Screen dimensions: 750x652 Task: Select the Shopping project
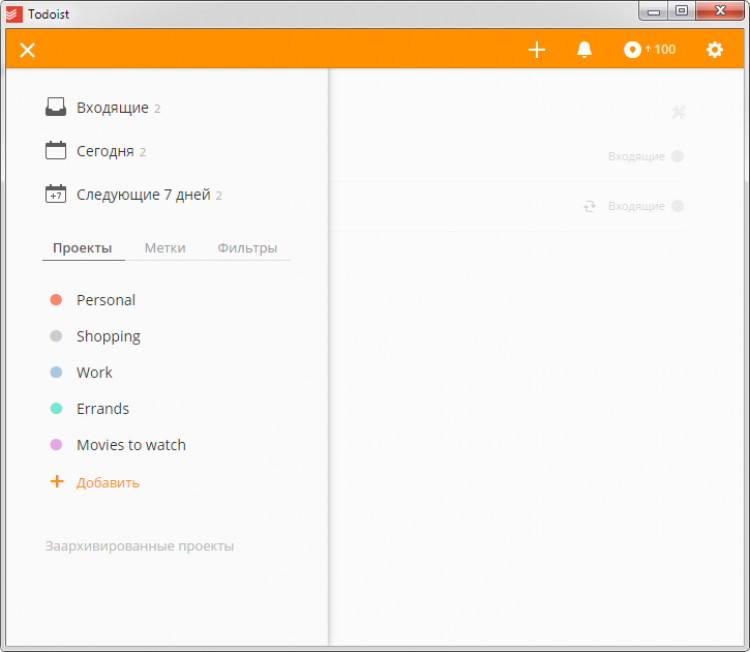pos(109,336)
